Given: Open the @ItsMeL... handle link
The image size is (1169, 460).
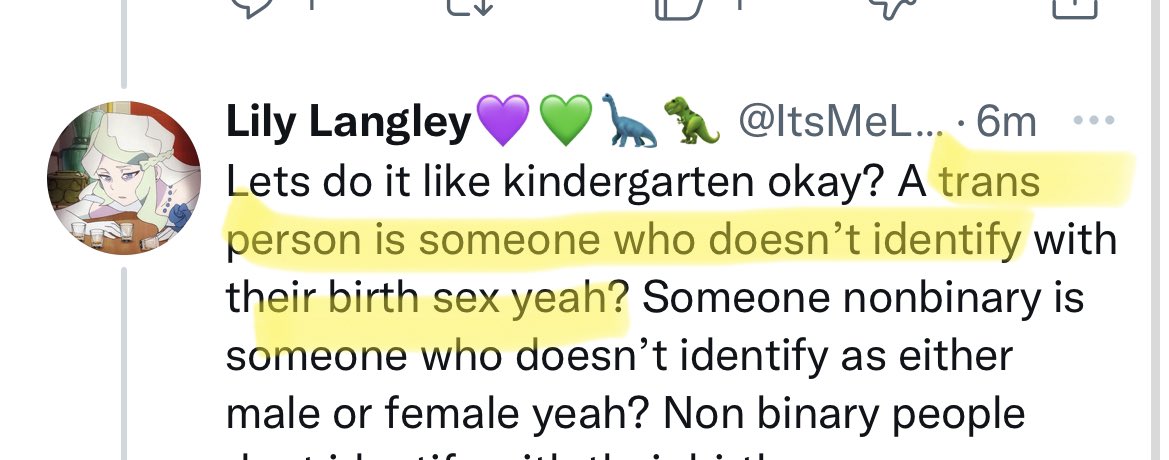Looking at the screenshot, I should pos(839,120).
